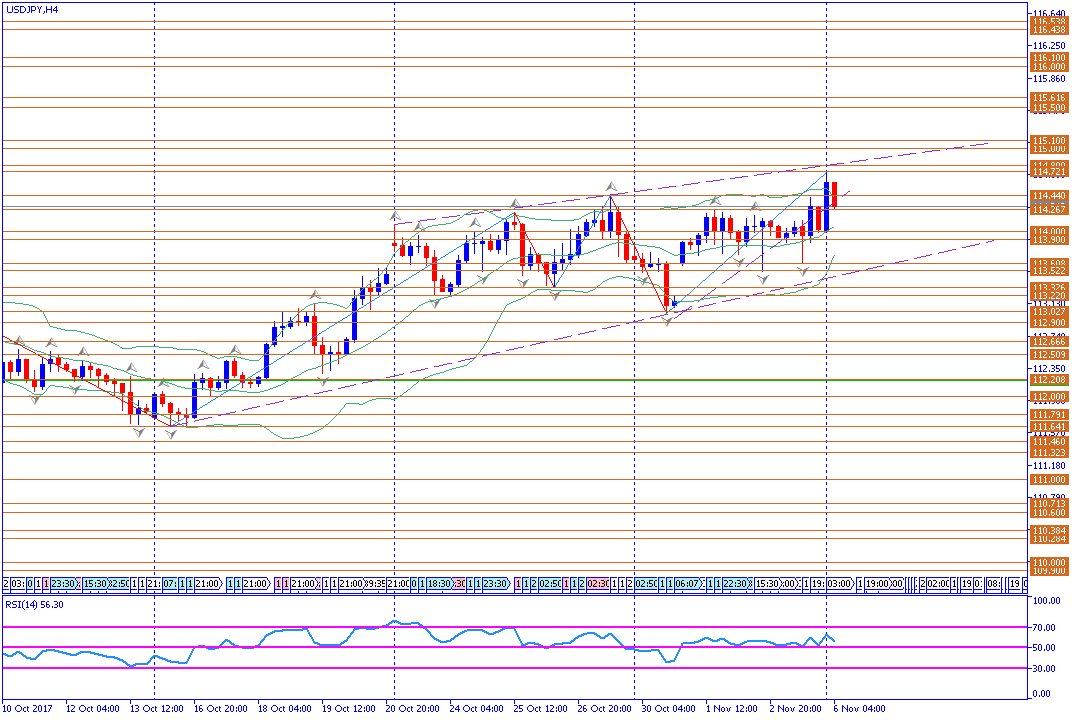Select the 03:00 event marker
The image size is (1080, 720).
(x=839, y=583)
